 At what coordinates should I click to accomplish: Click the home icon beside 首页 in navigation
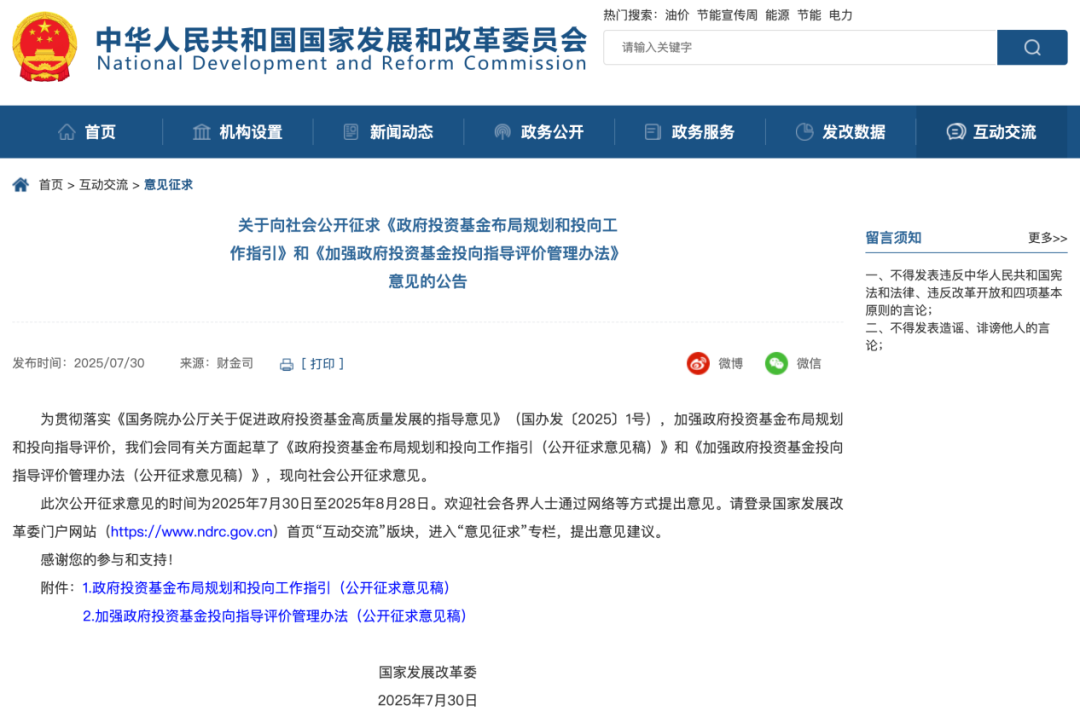(68, 131)
